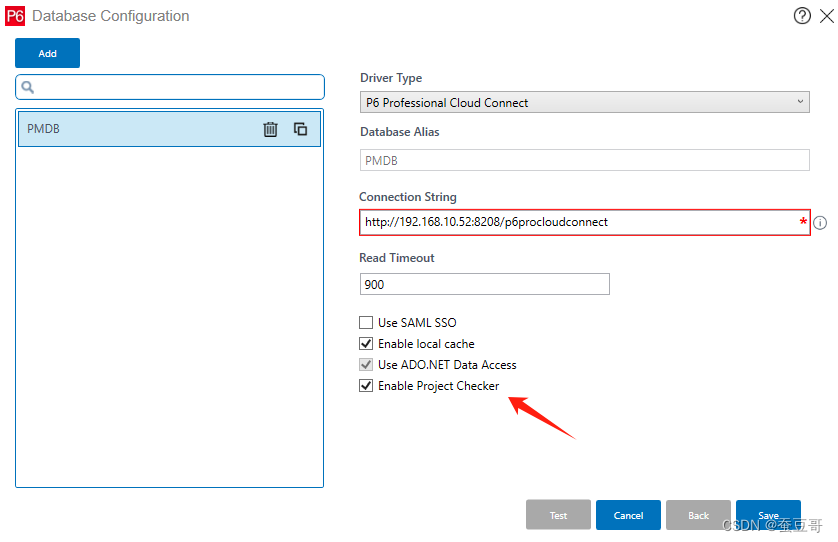Click into the Read Timeout field
This screenshot has height=542, width=838.
coord(485,284)
